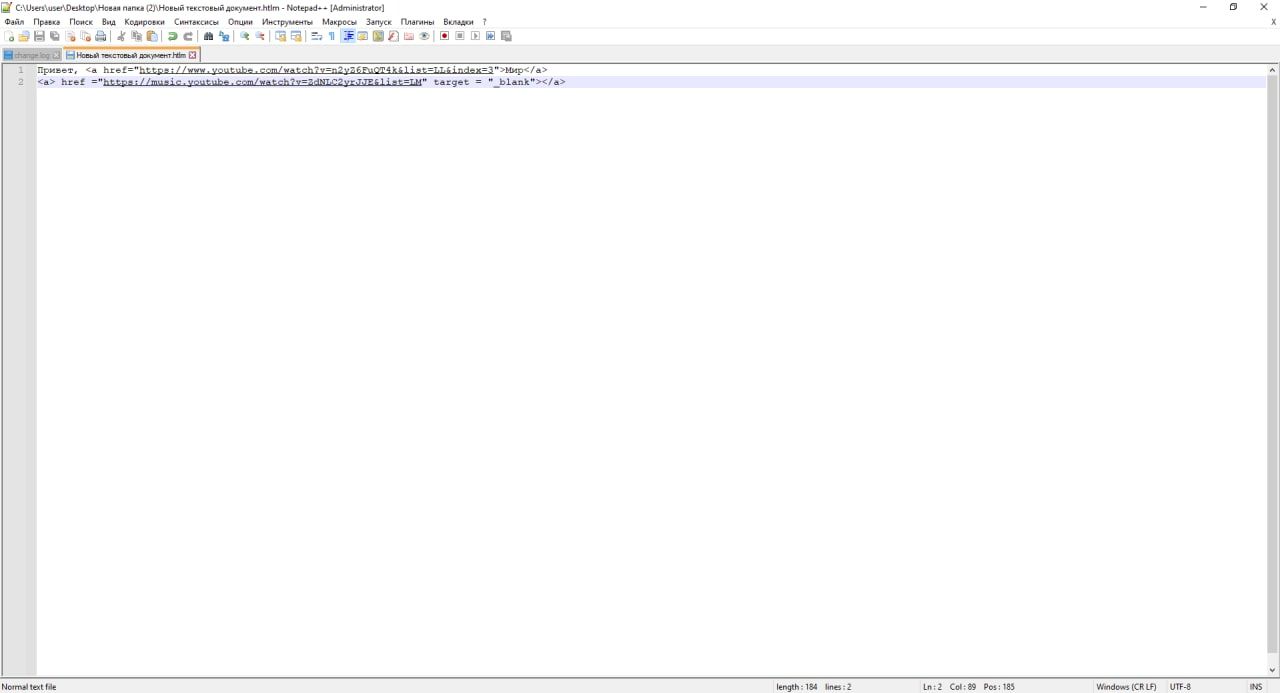Click the vertical scrollbar down arrow
Image resolution: width=1280 pixels, height=693 pixels.
click(x=1273, y=670)
